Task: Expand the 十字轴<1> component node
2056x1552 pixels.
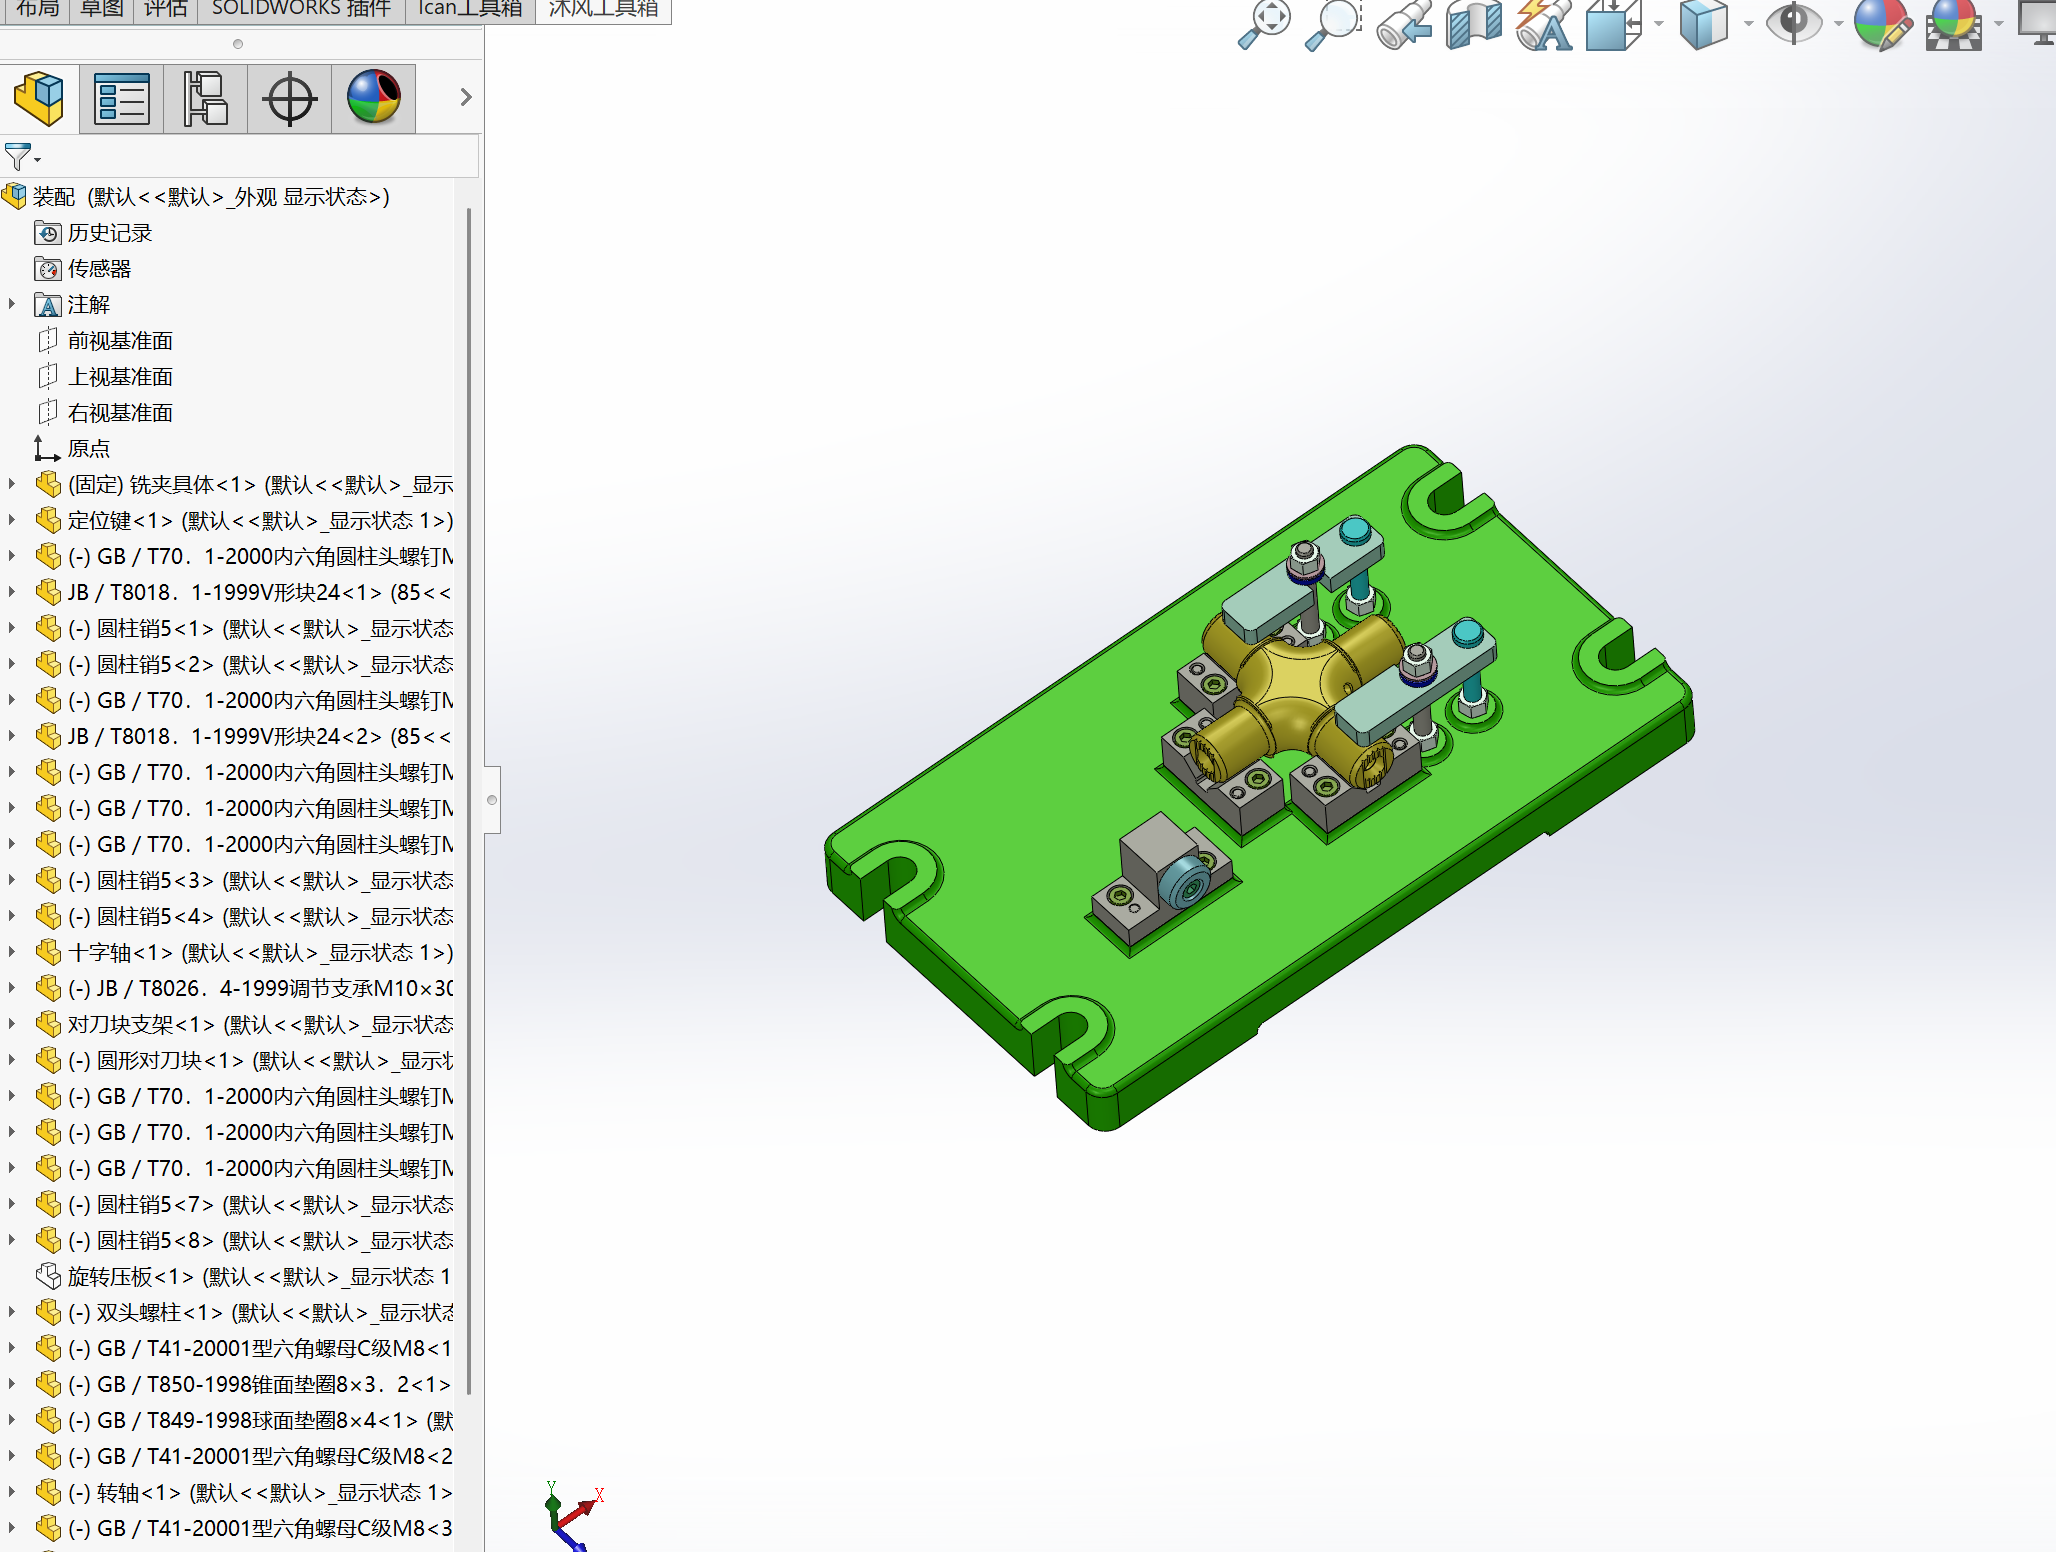Action: pyautogui.click(x=12, y=952)
